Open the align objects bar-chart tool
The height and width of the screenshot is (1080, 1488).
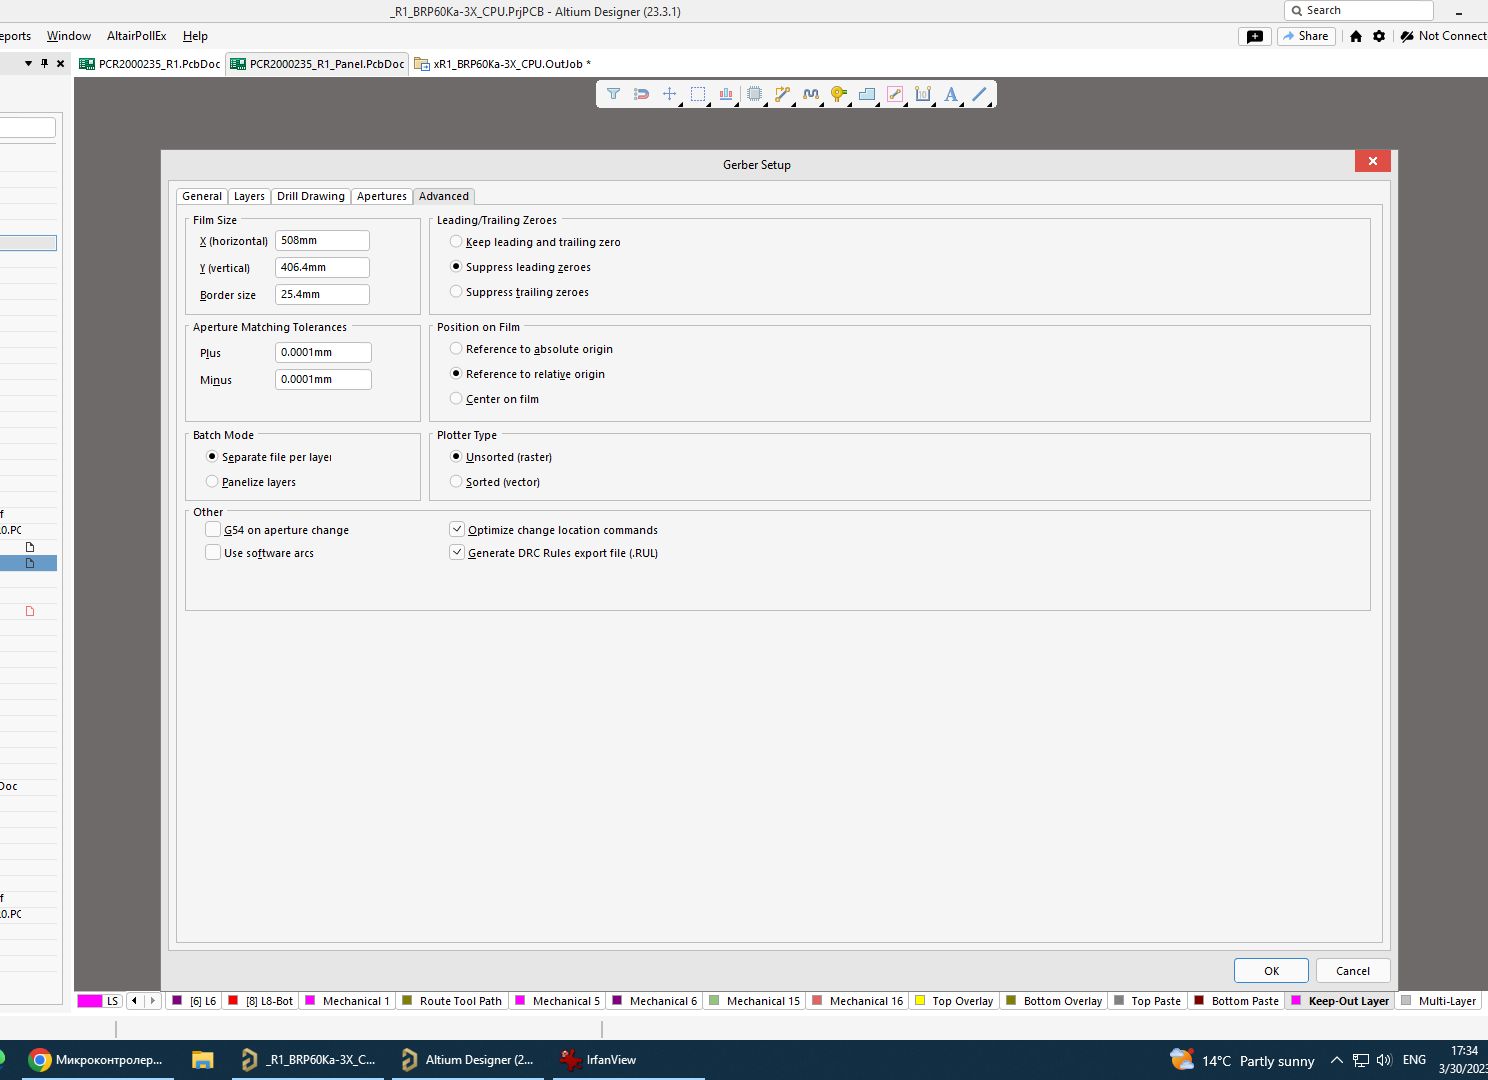pyautogui.click(x=726, y=94)
